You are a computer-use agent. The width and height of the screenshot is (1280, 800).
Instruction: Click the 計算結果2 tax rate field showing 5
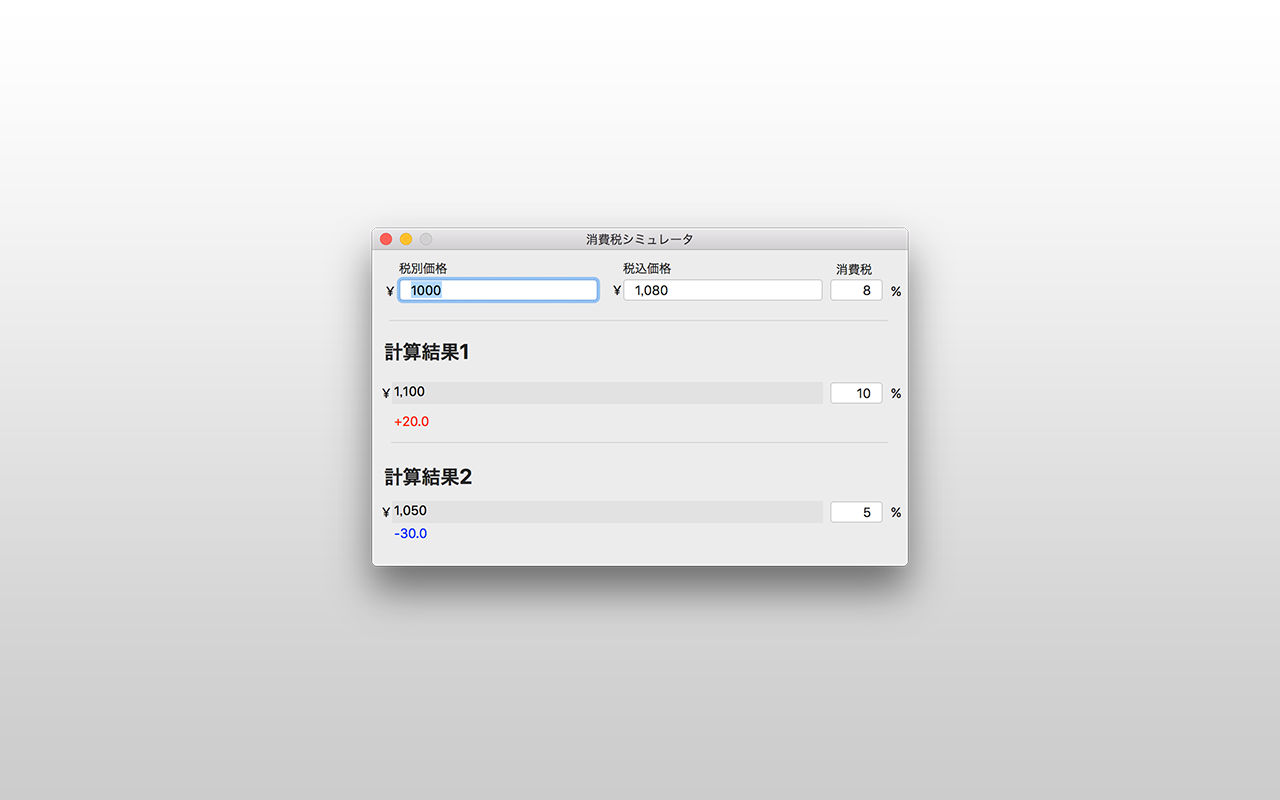tap(856, 512)
